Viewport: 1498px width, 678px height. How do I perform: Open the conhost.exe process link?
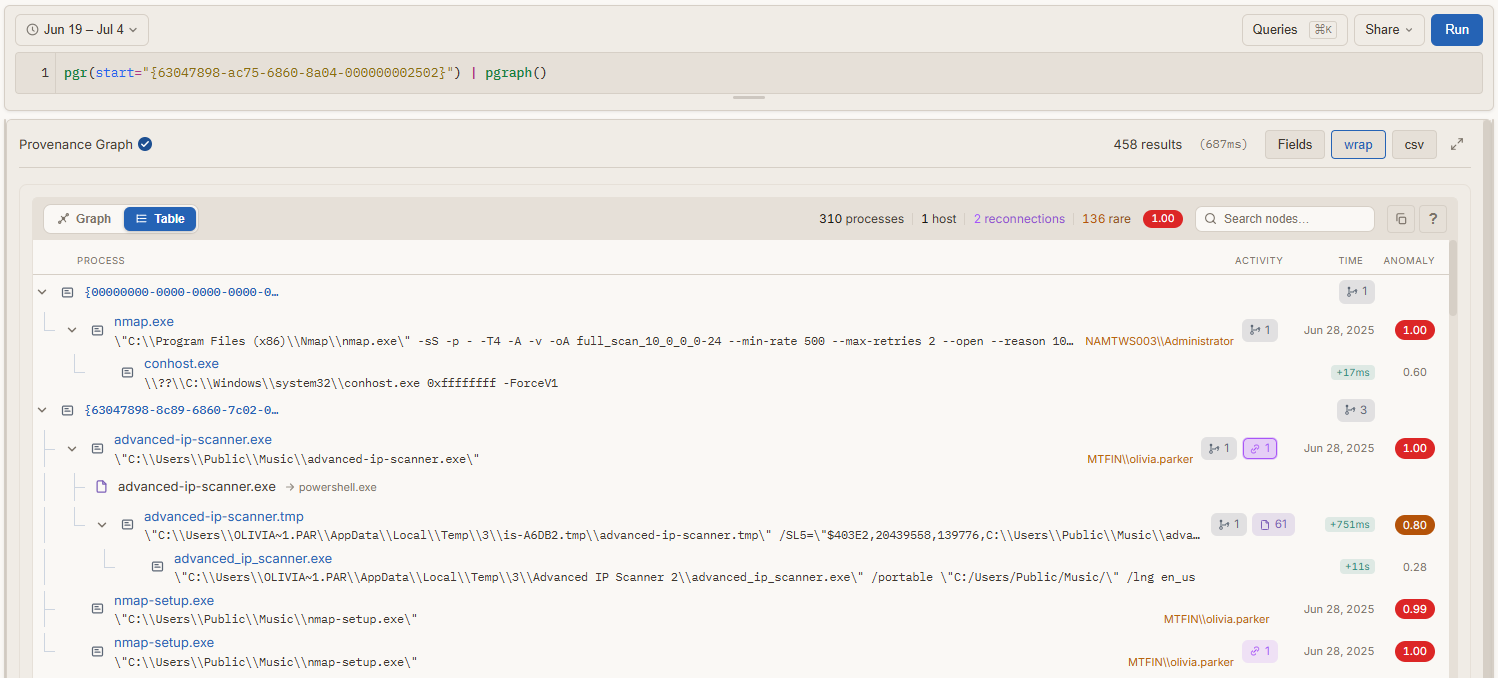click(x=181, y=364)
